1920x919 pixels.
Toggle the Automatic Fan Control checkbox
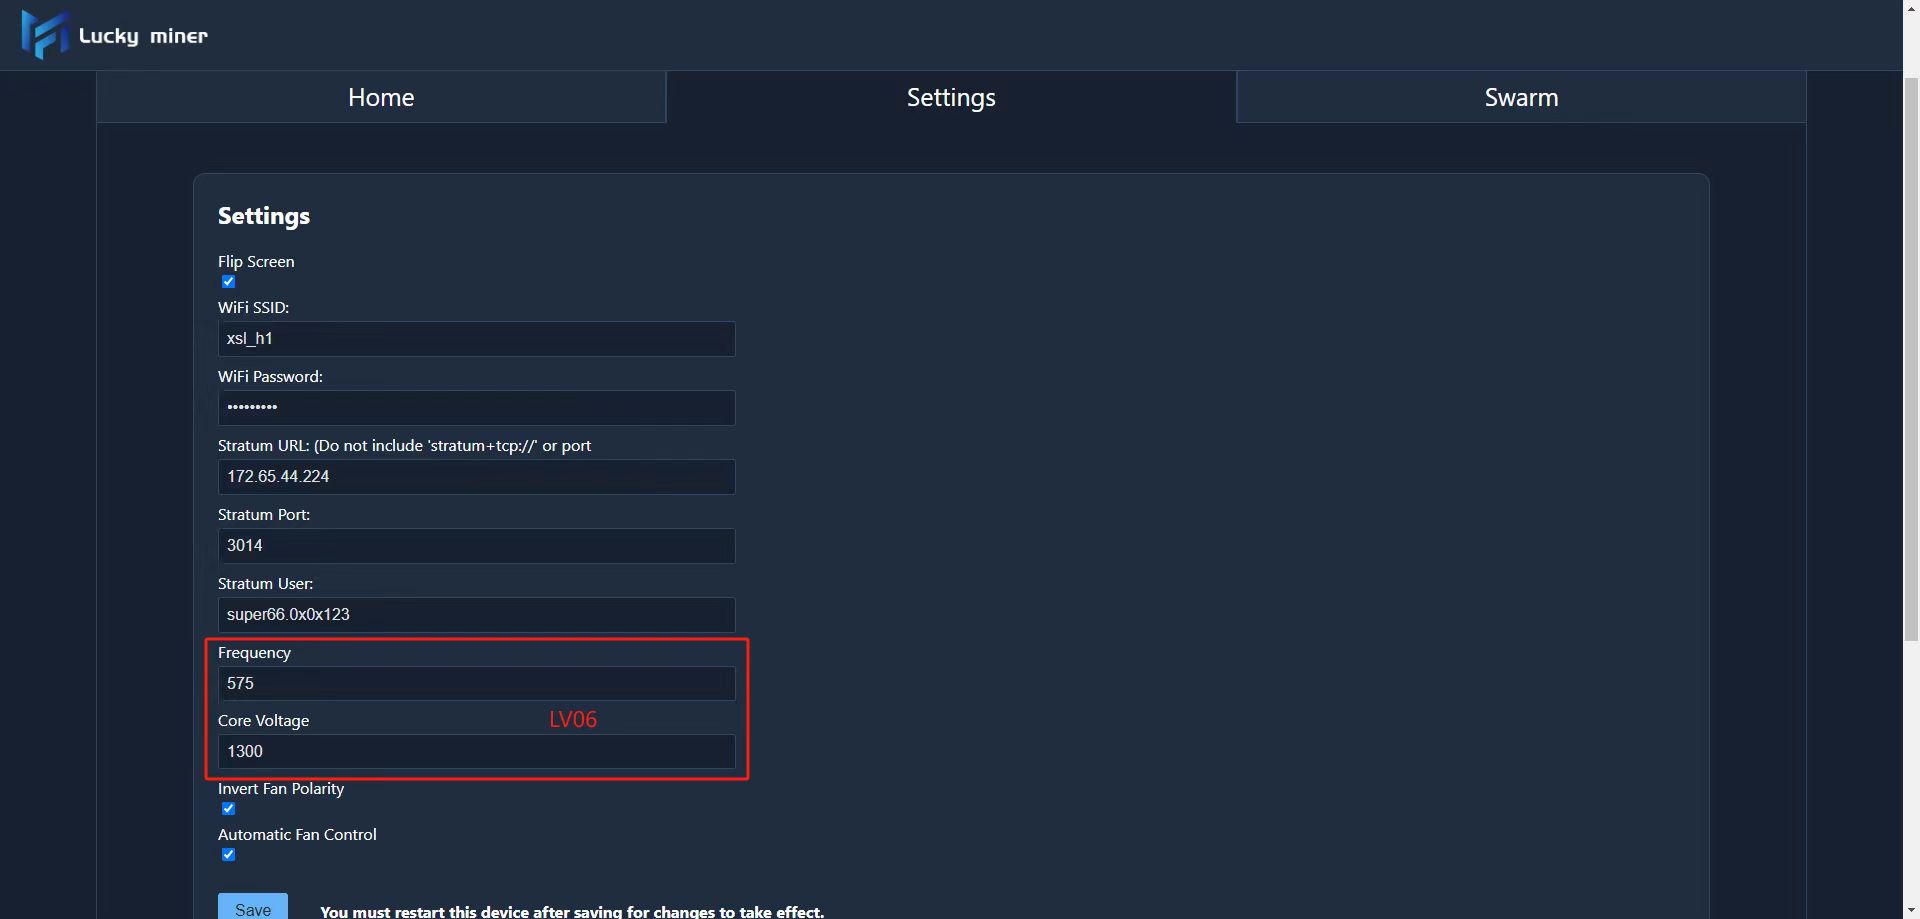click(x=229, y=855)
